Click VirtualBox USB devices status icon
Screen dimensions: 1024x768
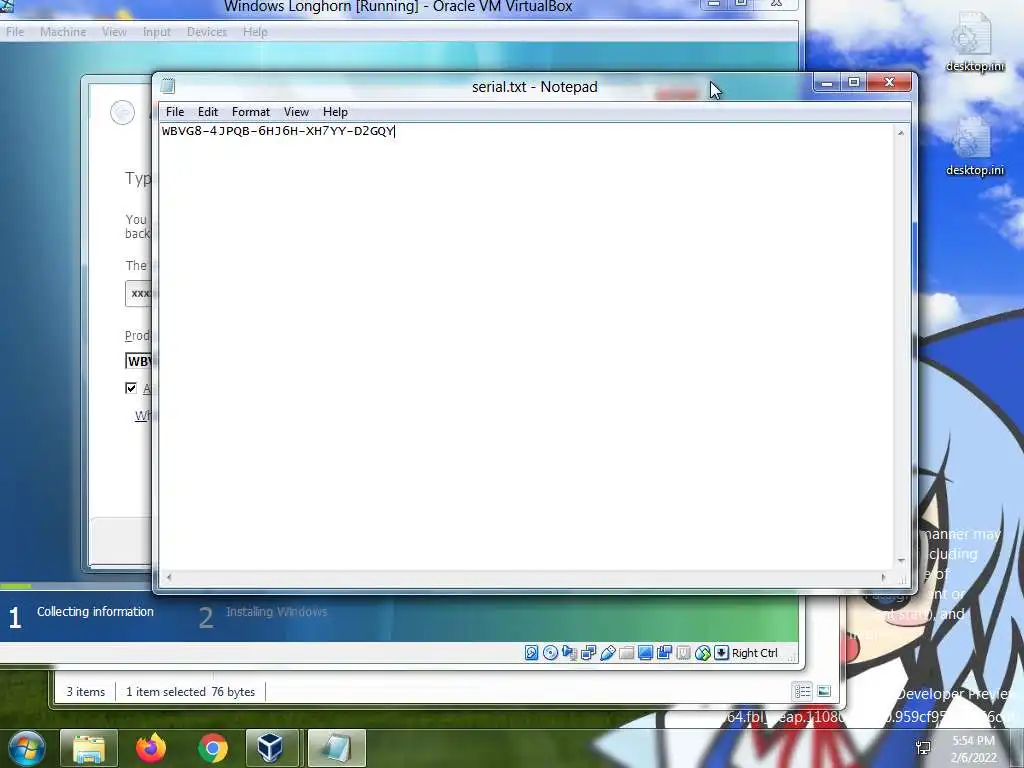607,652
